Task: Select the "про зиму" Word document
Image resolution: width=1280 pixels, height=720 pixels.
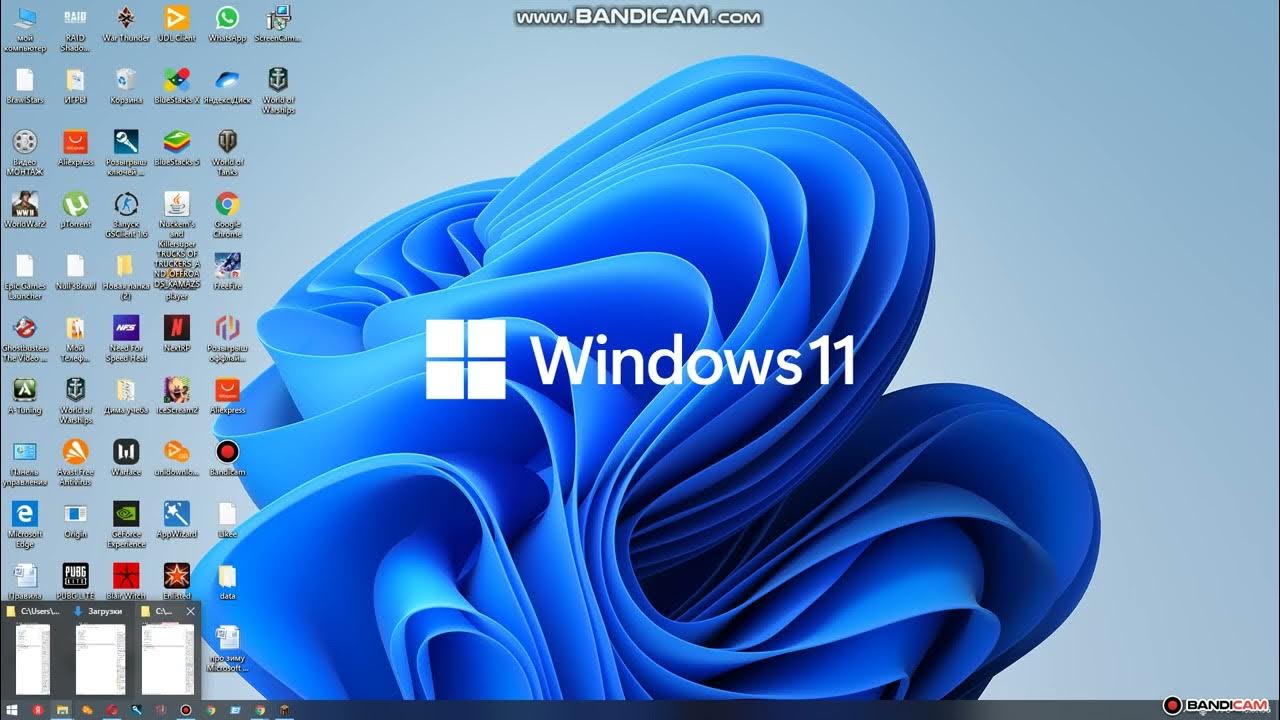Action: 227,649
